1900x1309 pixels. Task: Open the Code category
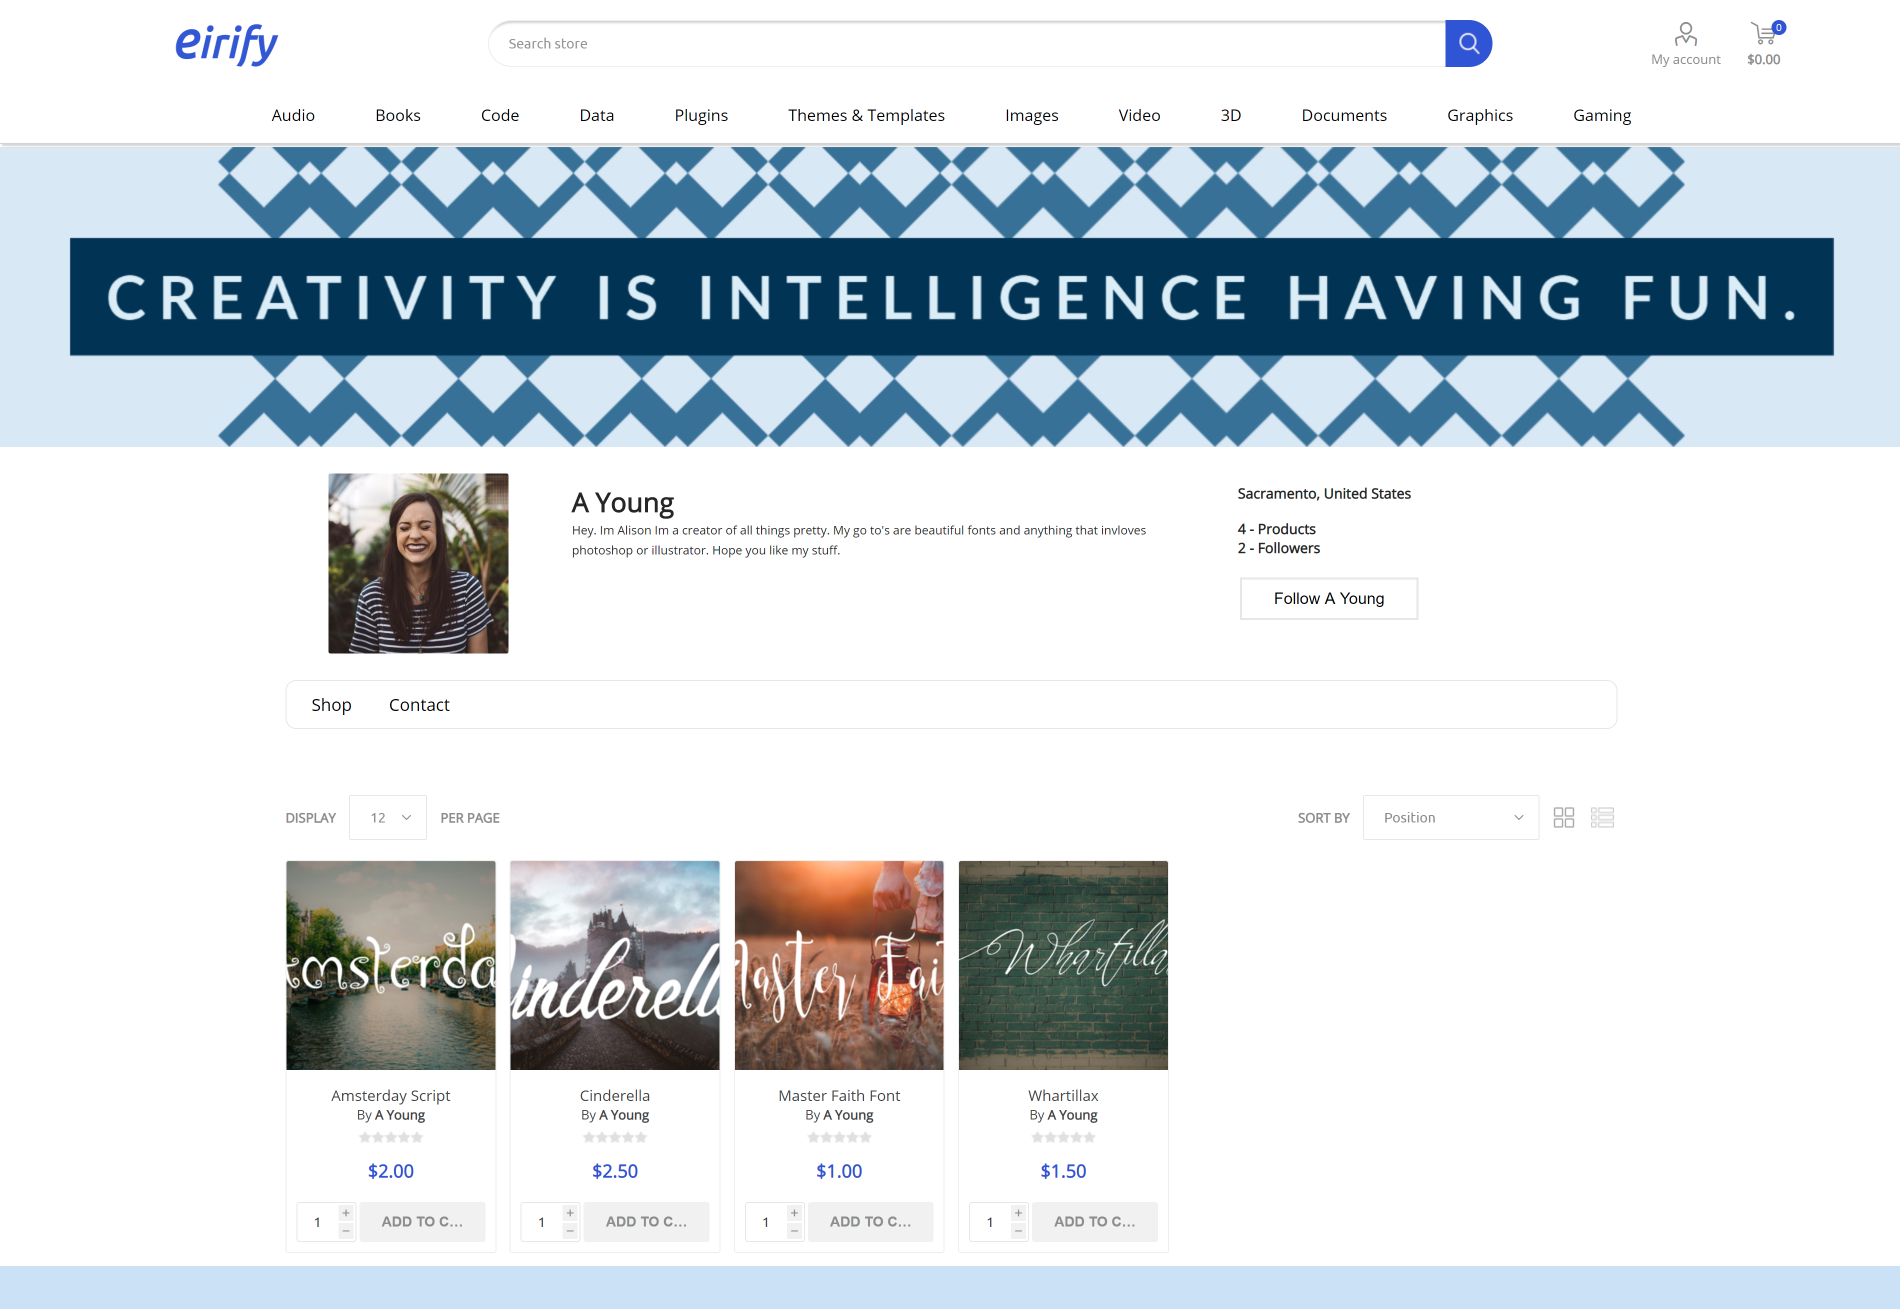point(500,115)
